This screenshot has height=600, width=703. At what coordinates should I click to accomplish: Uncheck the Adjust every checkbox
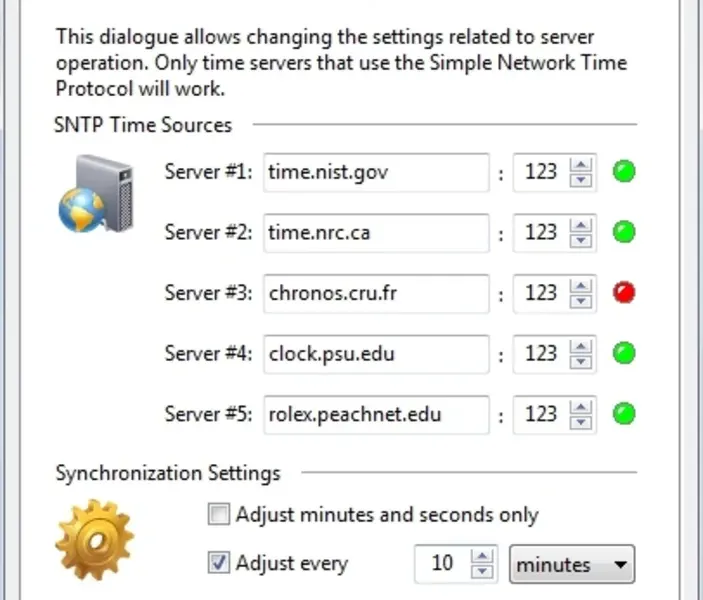(219, 563)
